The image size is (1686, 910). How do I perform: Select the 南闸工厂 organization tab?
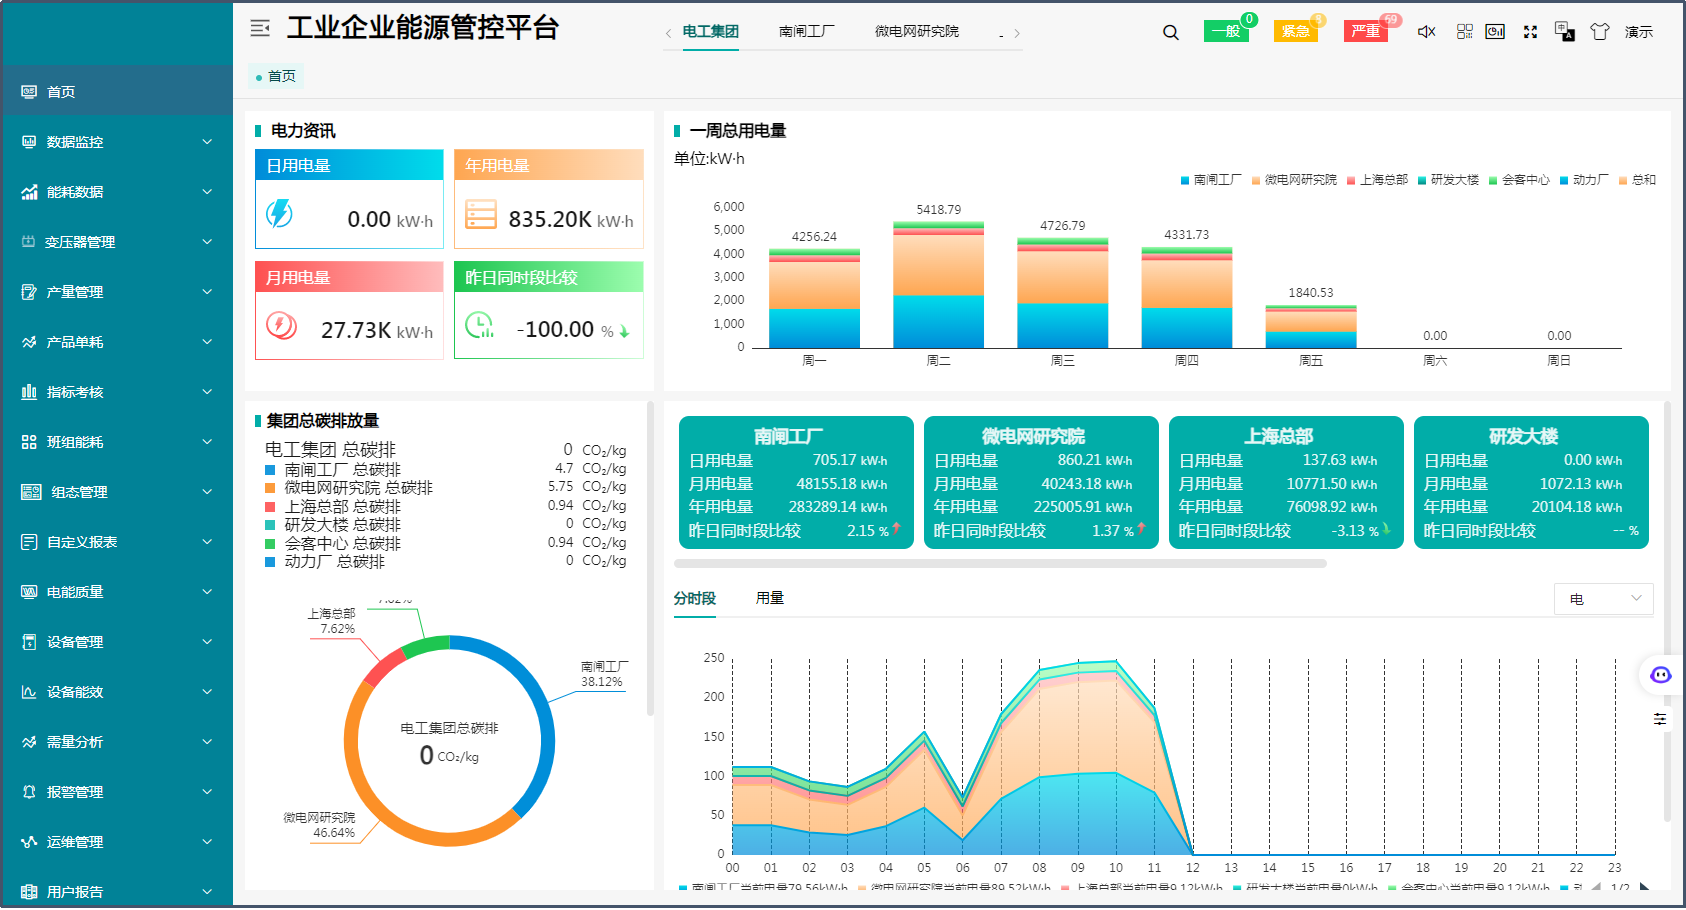(807, 32)
